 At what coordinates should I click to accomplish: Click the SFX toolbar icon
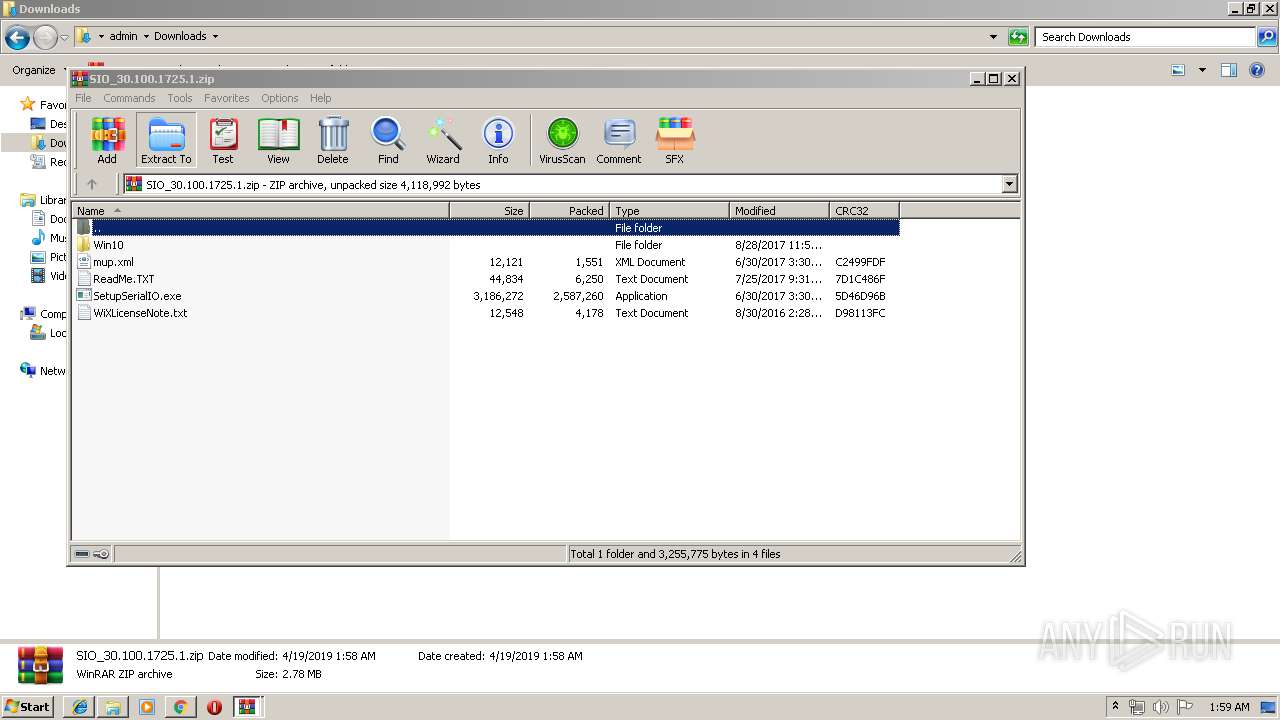[x=675, y=140]
